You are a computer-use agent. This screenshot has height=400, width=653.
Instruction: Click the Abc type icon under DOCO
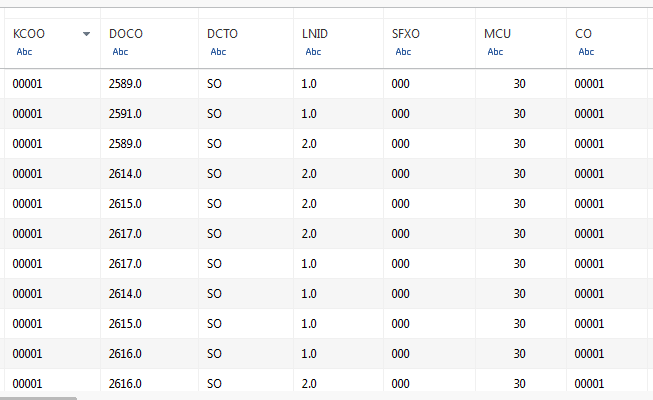(120, 52)
